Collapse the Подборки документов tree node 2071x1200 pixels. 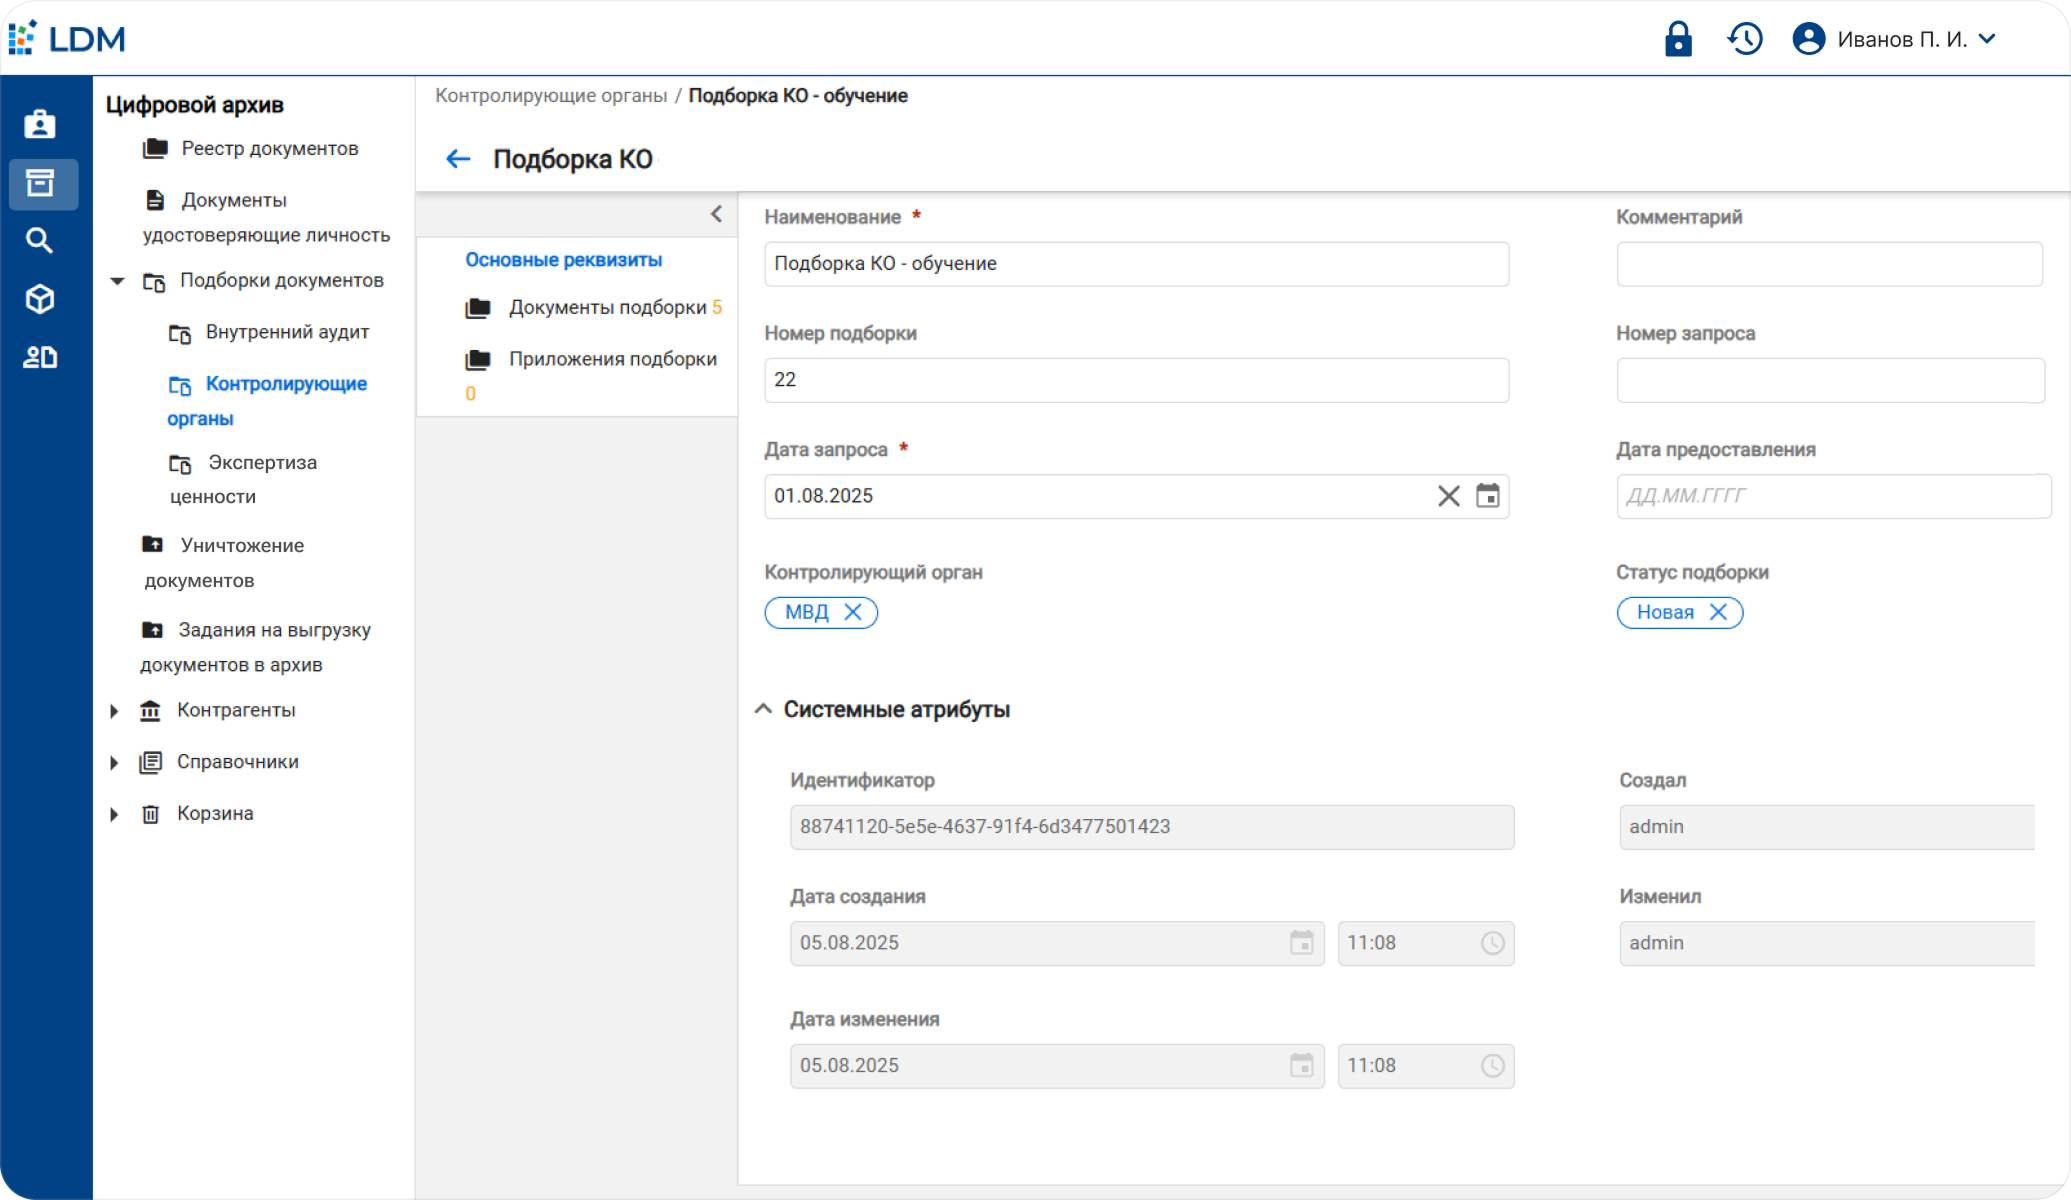click(117, 281)
